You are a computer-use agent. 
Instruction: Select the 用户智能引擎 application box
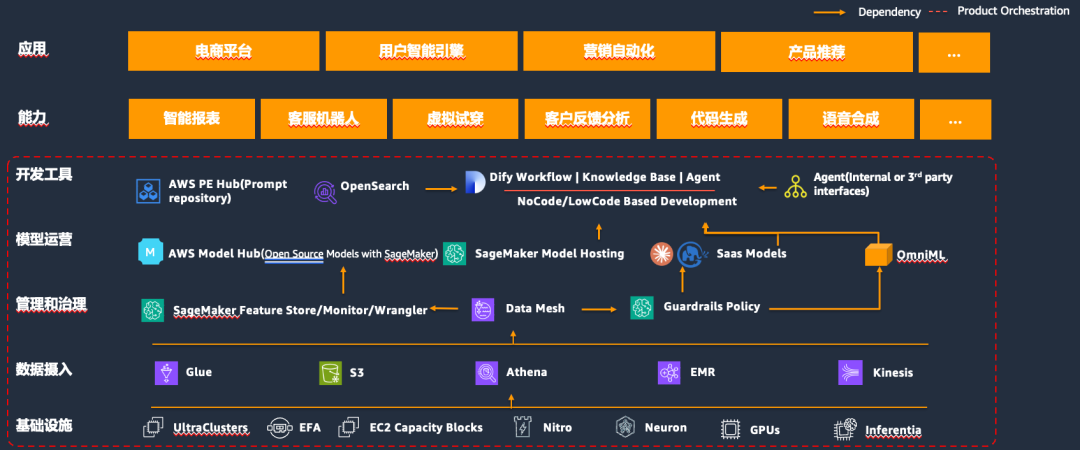coord(421,51)
